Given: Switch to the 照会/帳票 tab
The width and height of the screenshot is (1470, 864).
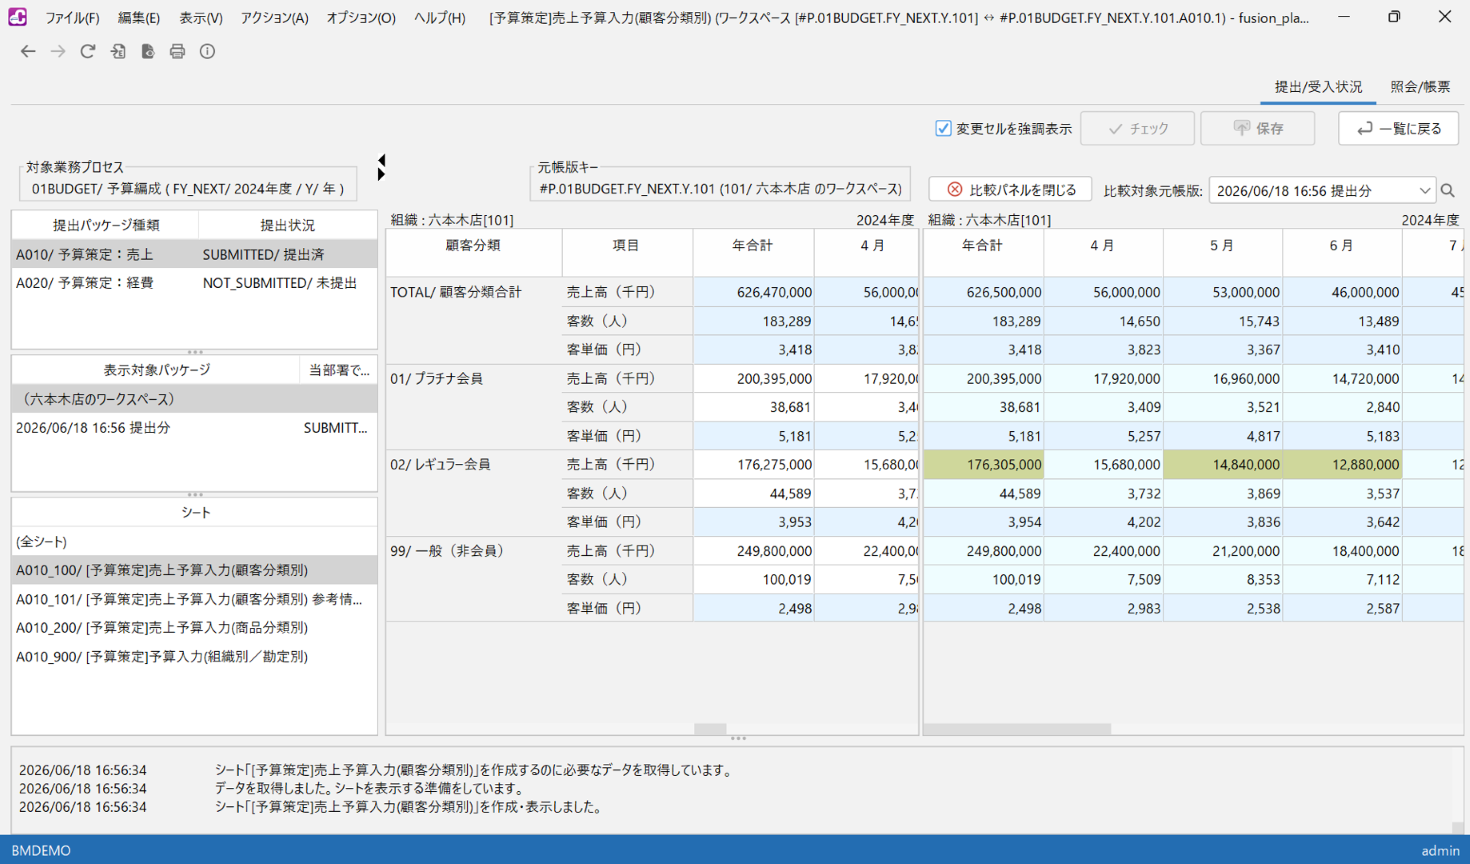Looking at the screenshot, I should pyautogui.click(x=1420, y=87).
